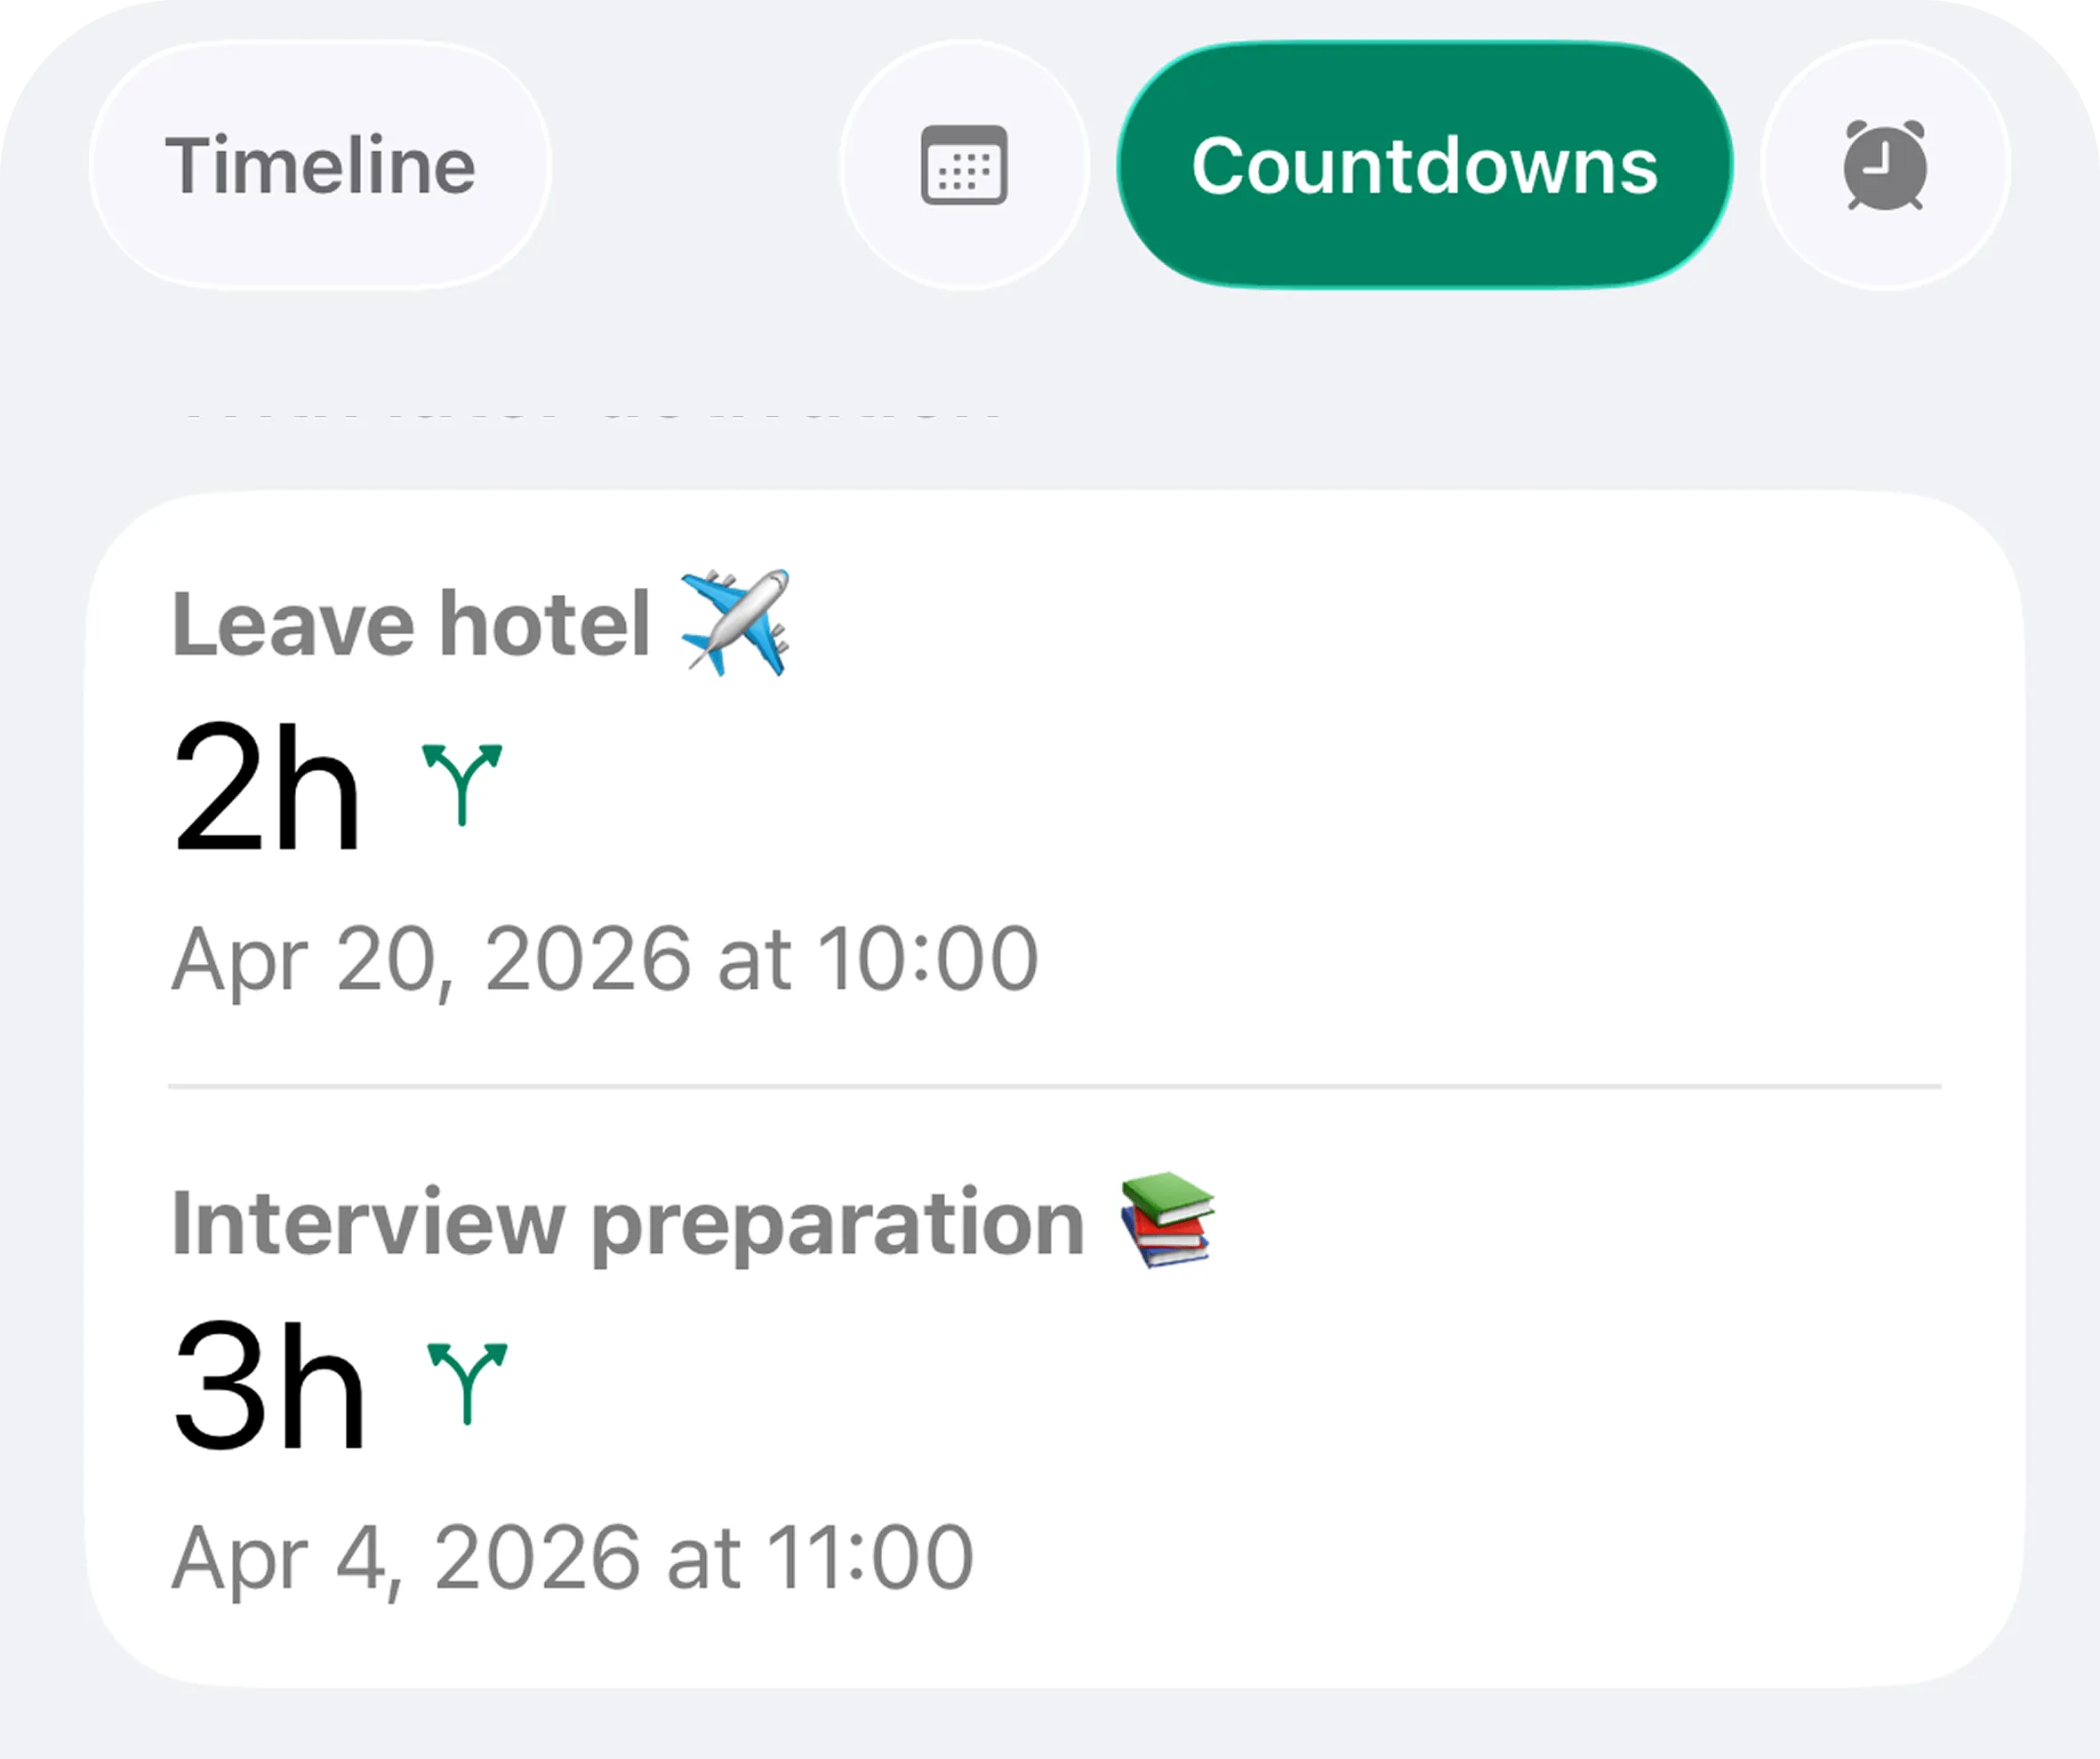The width and height of the screenshot is (2100, 1759).
Task: Click the books emoji on Interview preparation
Action: pos(1170,1222)
